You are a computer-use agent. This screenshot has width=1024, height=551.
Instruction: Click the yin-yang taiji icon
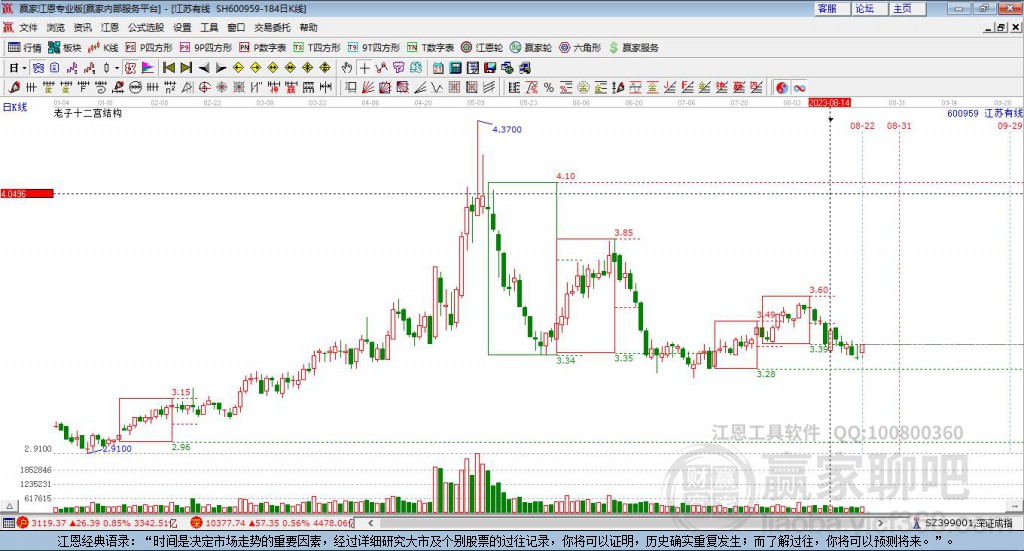coord(782,87)
